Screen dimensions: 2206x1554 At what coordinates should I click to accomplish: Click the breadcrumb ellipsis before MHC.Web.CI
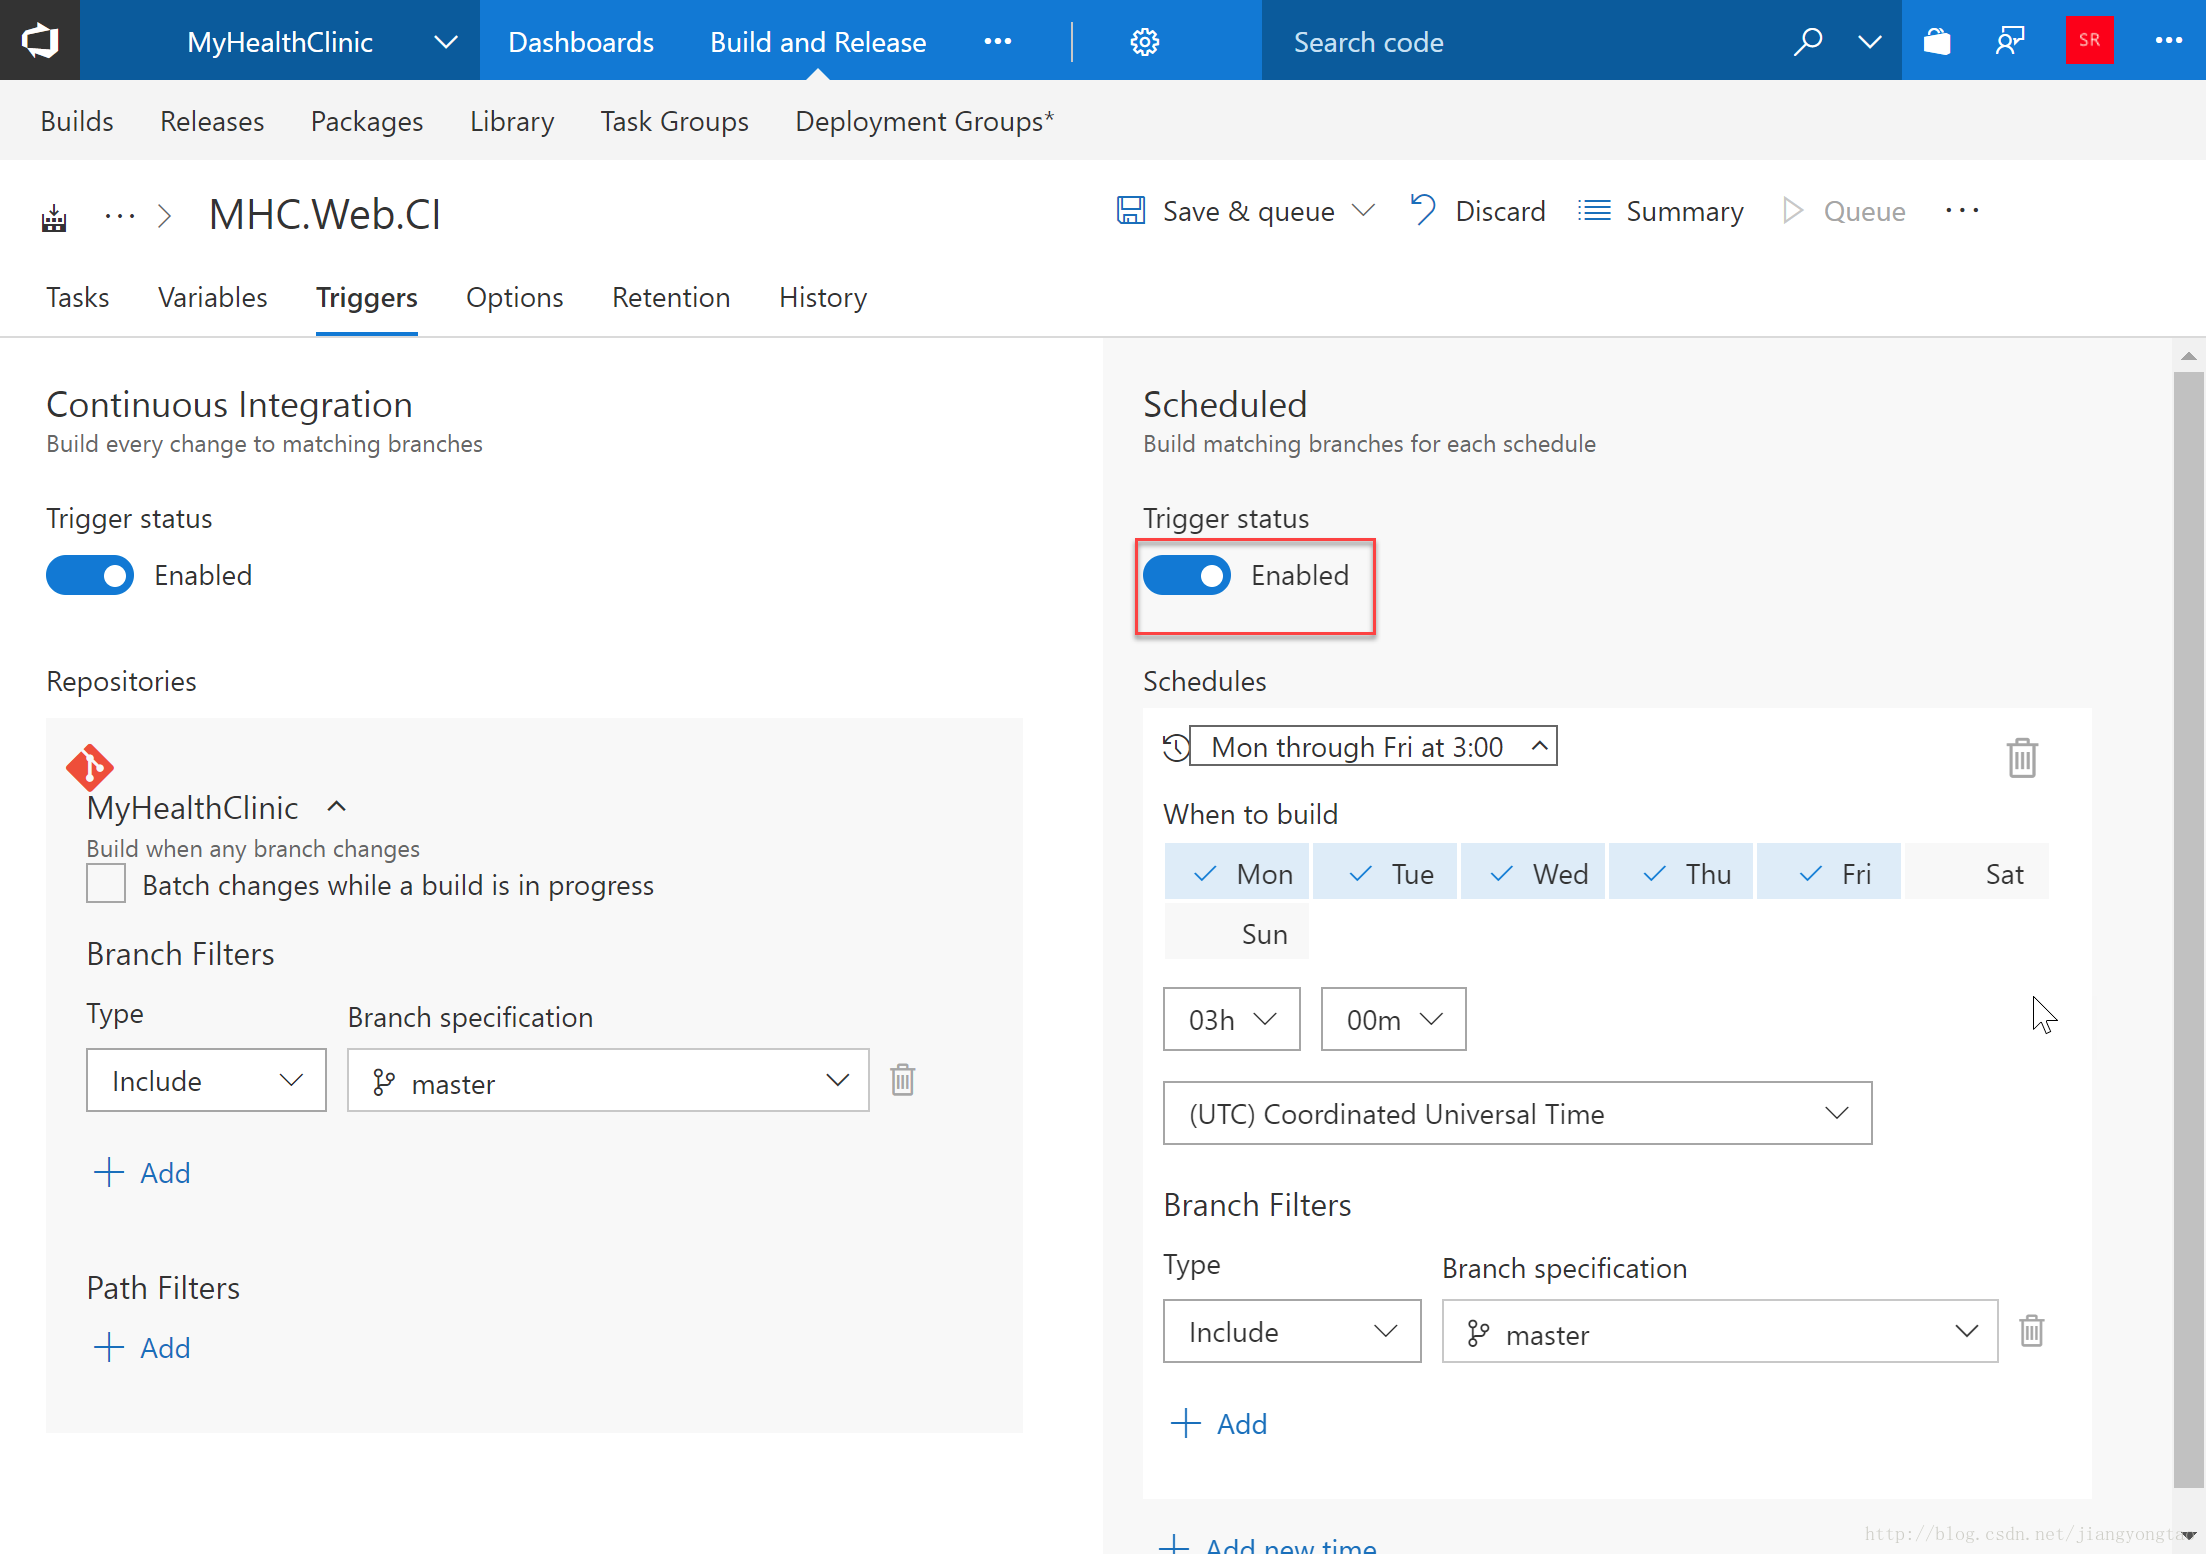120,215
